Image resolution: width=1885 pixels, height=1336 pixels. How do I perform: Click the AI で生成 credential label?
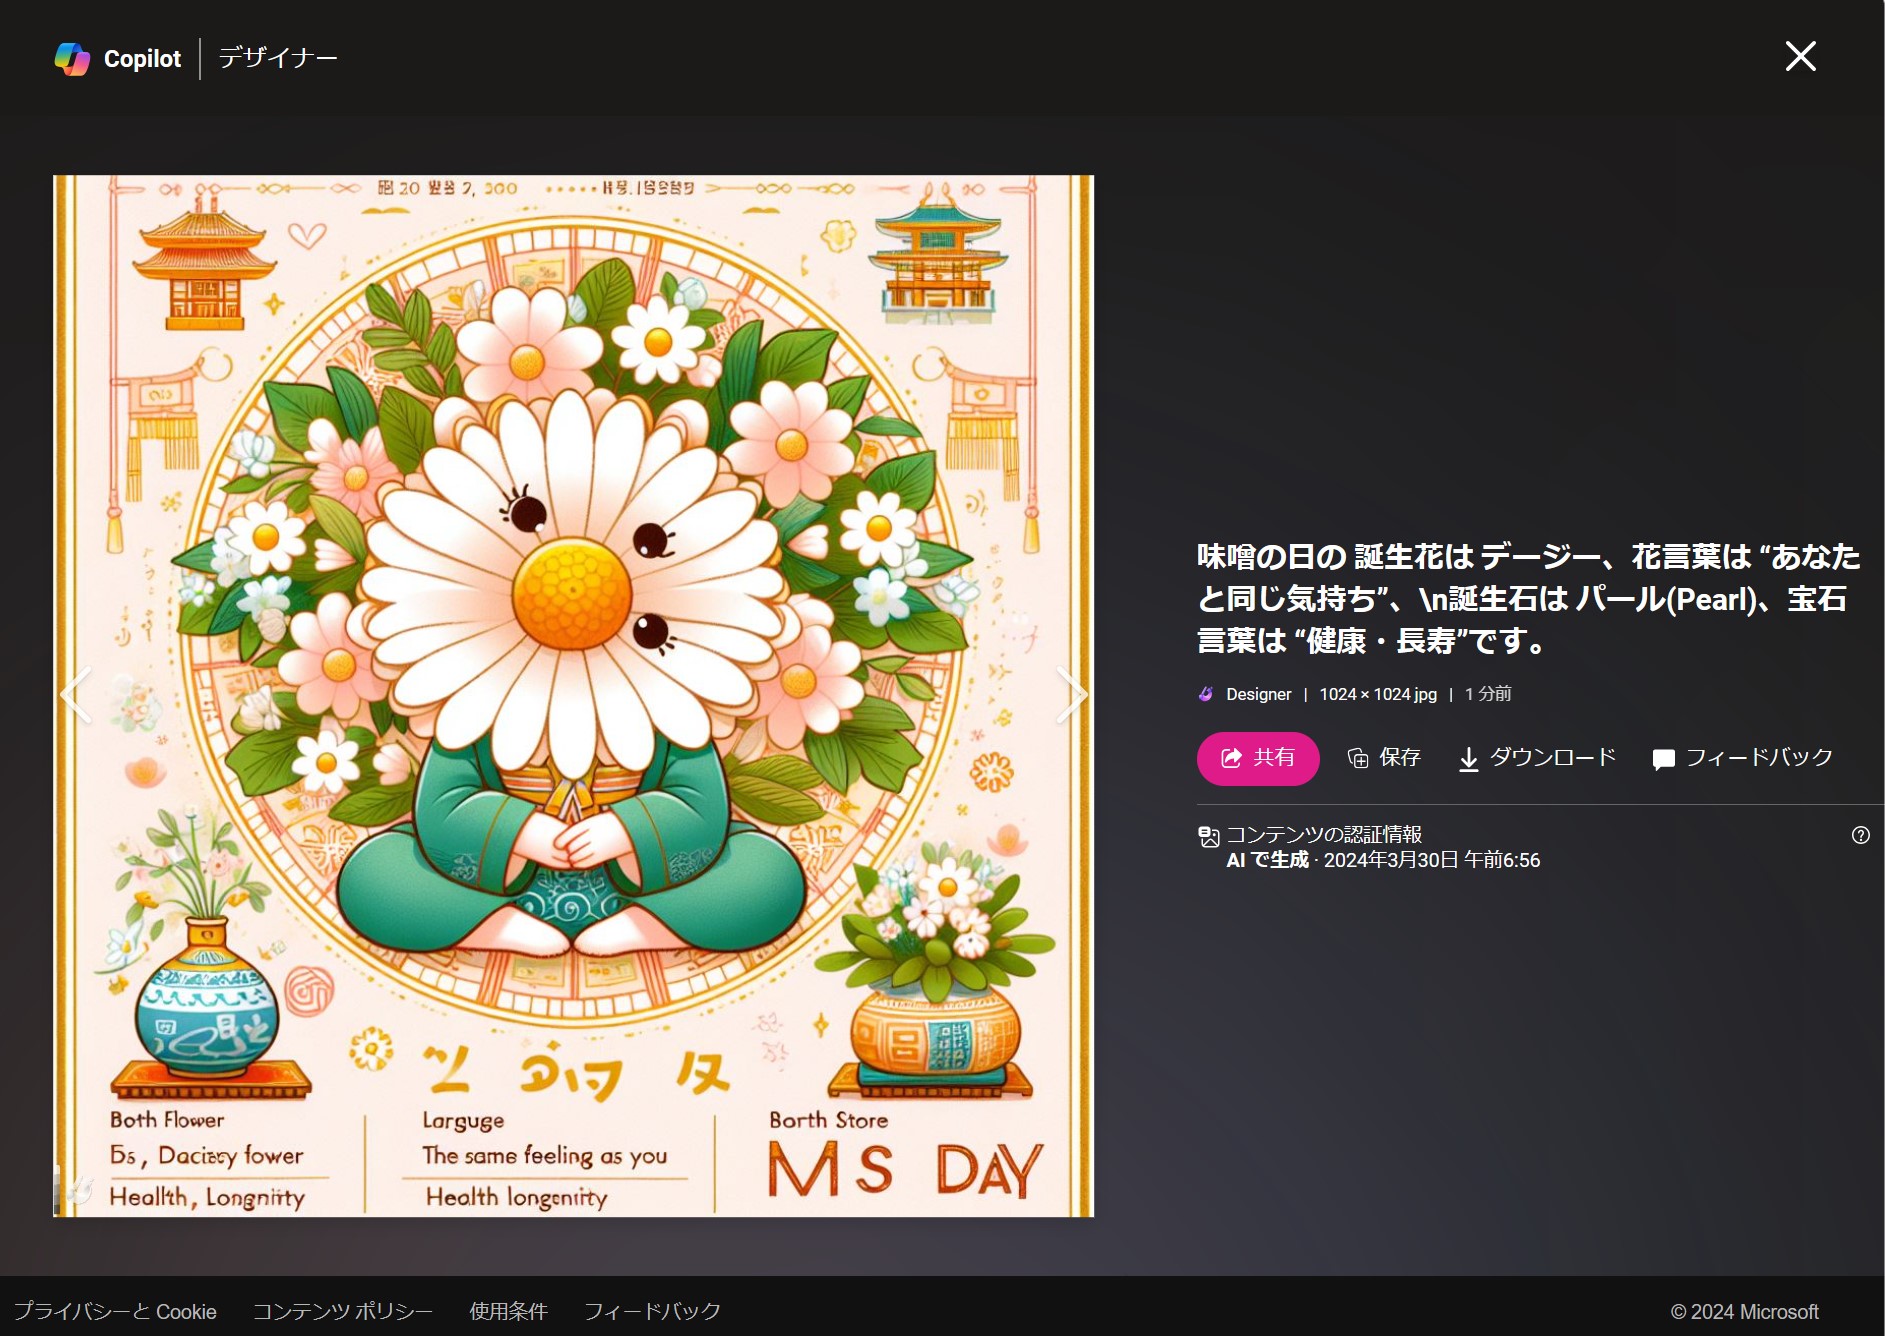click(1267, 860)
